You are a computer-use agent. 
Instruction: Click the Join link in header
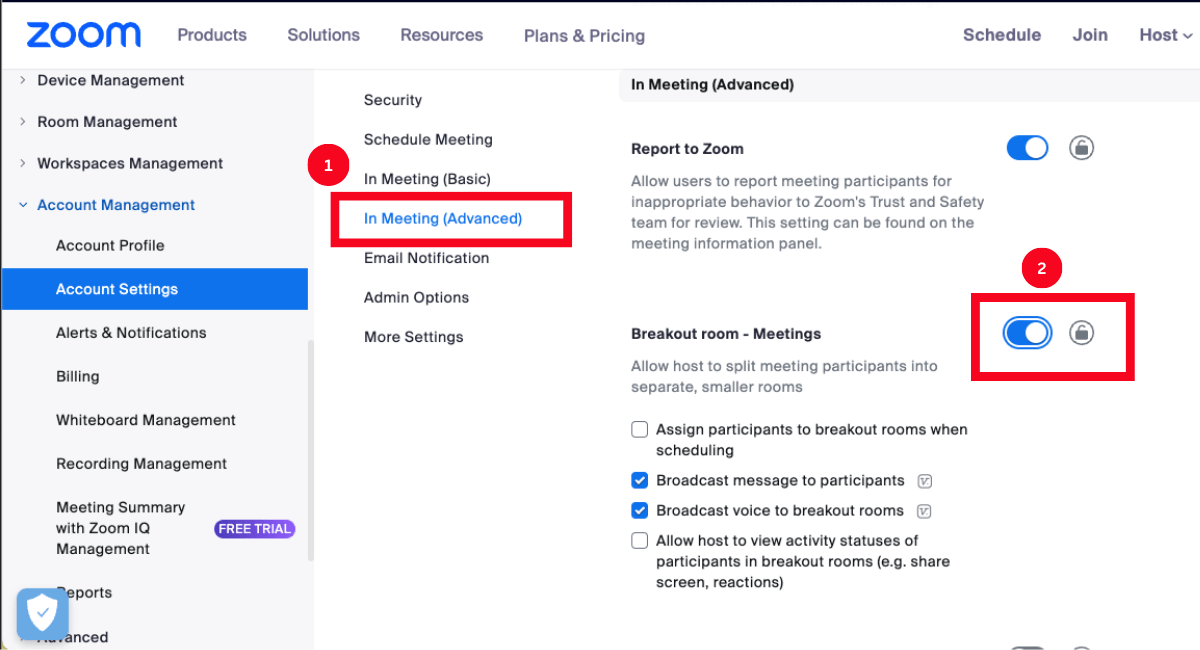click(x=1090, y=35)
